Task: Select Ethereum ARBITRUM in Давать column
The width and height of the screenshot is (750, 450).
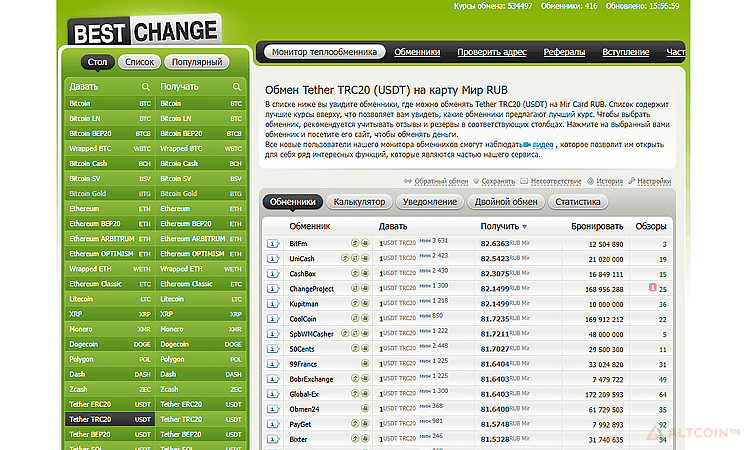Action: click(110, 239)
